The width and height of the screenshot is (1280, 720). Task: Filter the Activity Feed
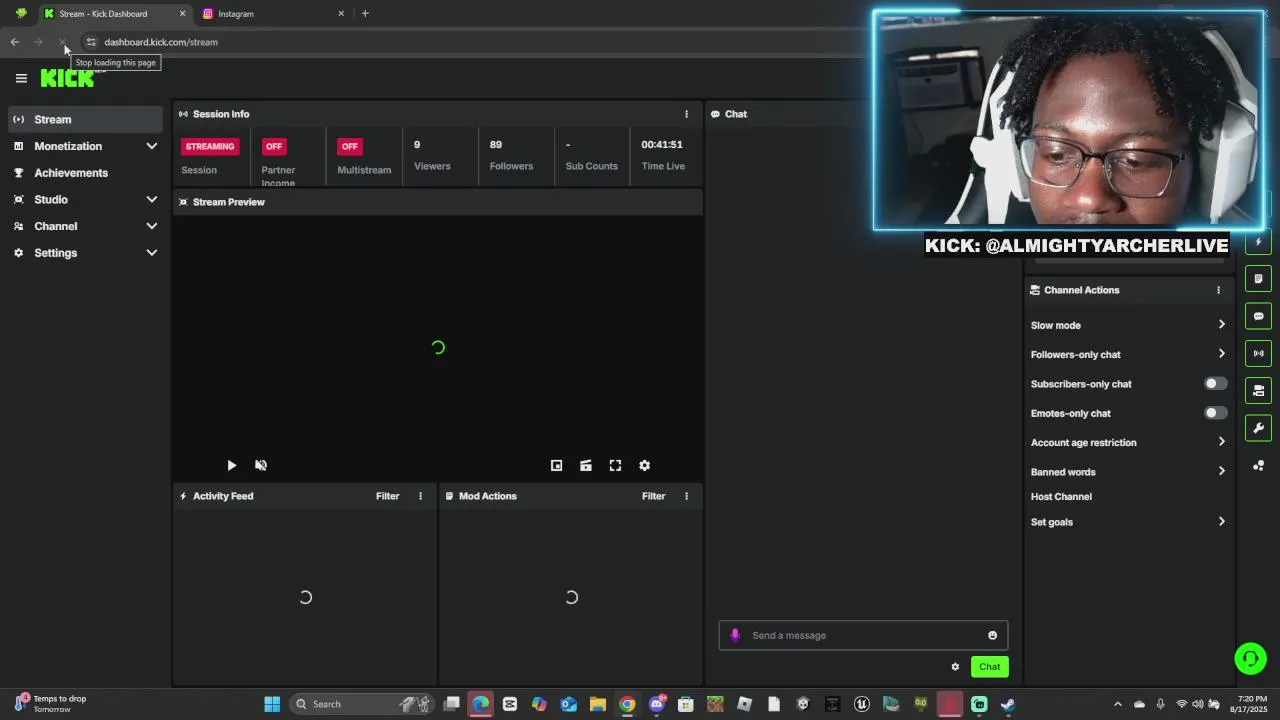pyautogui.click(x=387, y=496)
